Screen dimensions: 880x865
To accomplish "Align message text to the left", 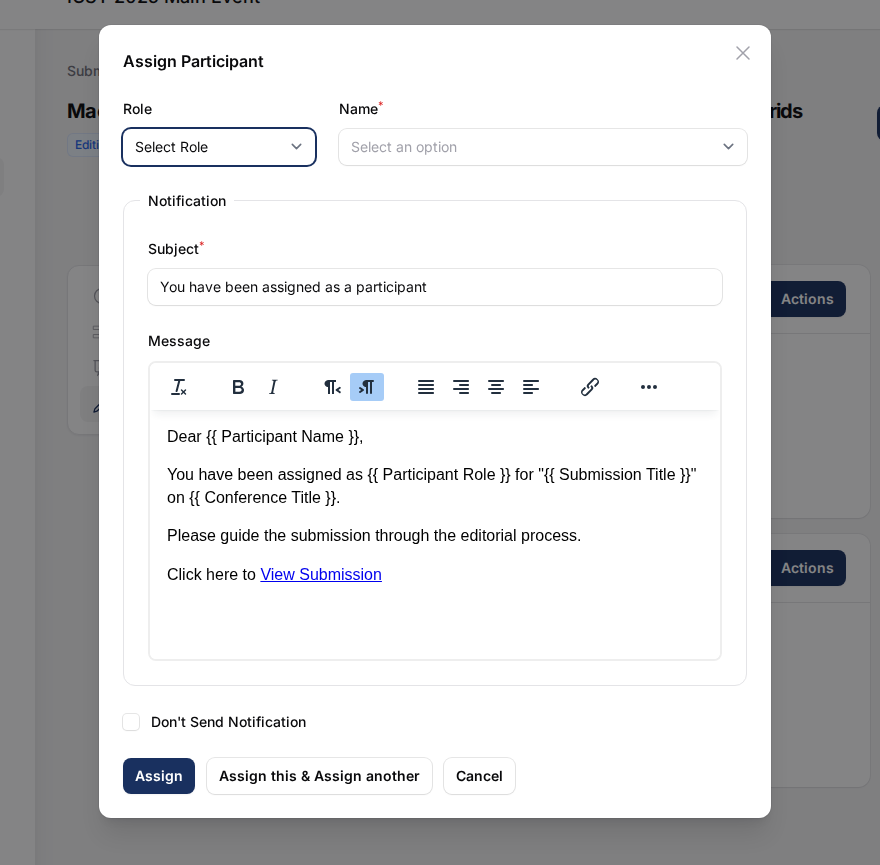I will pos(531,387).
